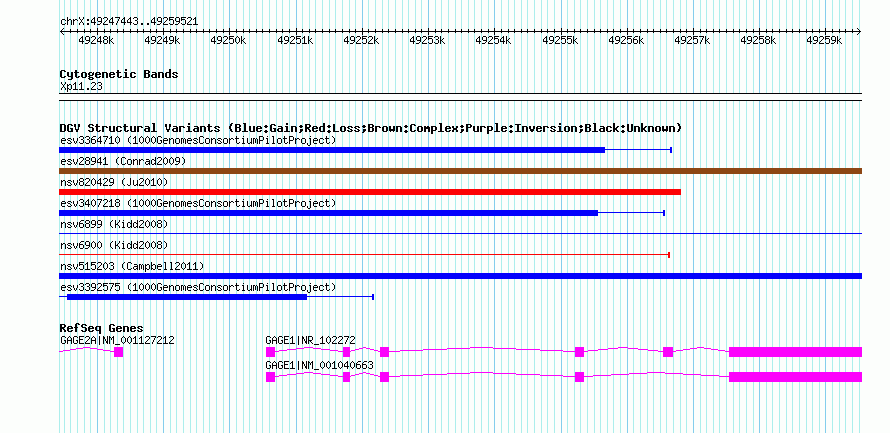Screen dimensions: 890x433
Task: Click the nsv820429 red loss variant bar
Action: 370,192
